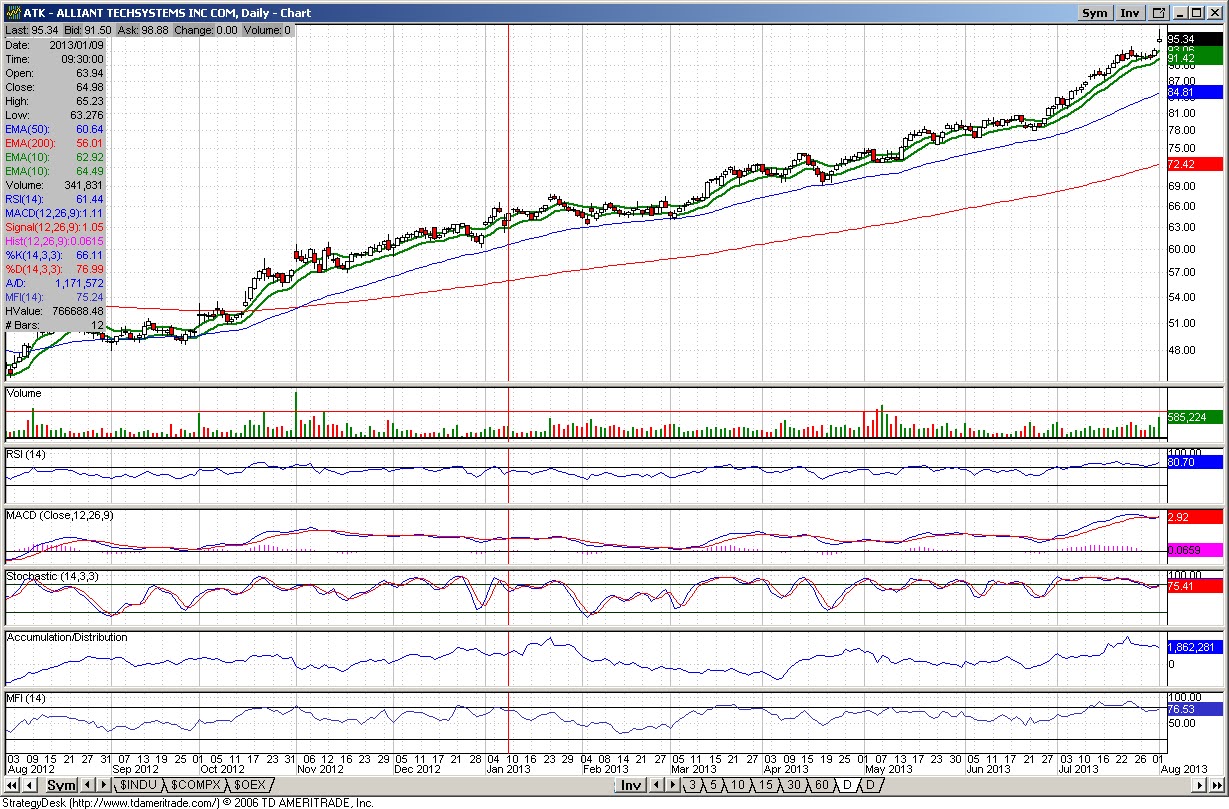Viewport: 1229px width, 809px height.
Task: Click the blue 1,862,281 A/D value tag
Action: 1195,647
